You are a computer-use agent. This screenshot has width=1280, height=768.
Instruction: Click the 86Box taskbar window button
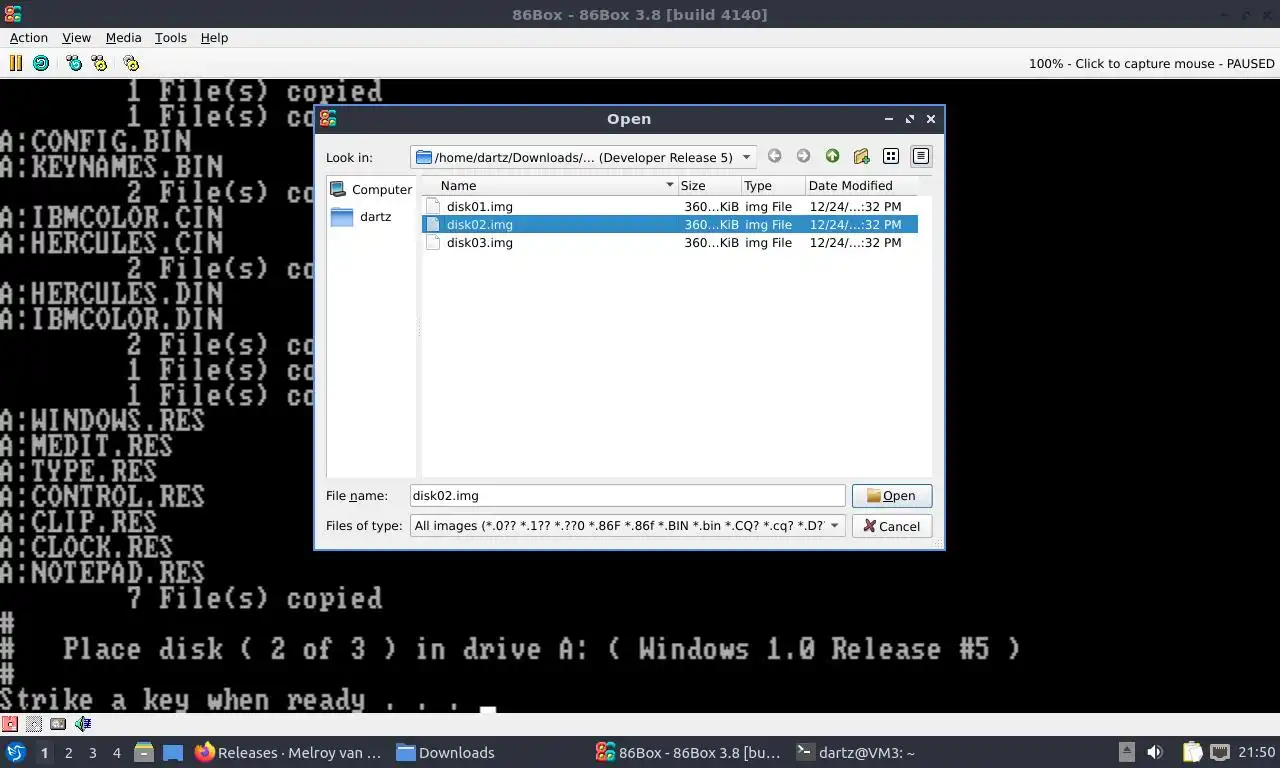coord(689,753)
